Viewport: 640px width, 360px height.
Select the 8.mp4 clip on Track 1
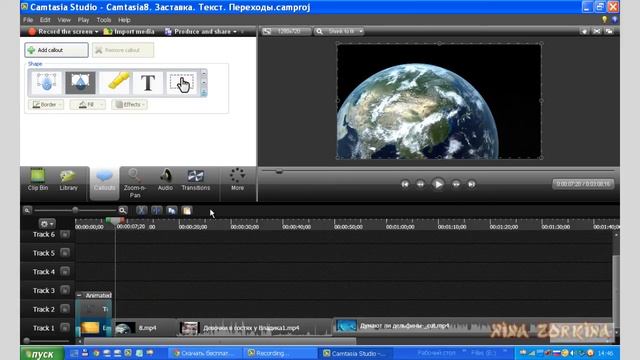(145, 328)
